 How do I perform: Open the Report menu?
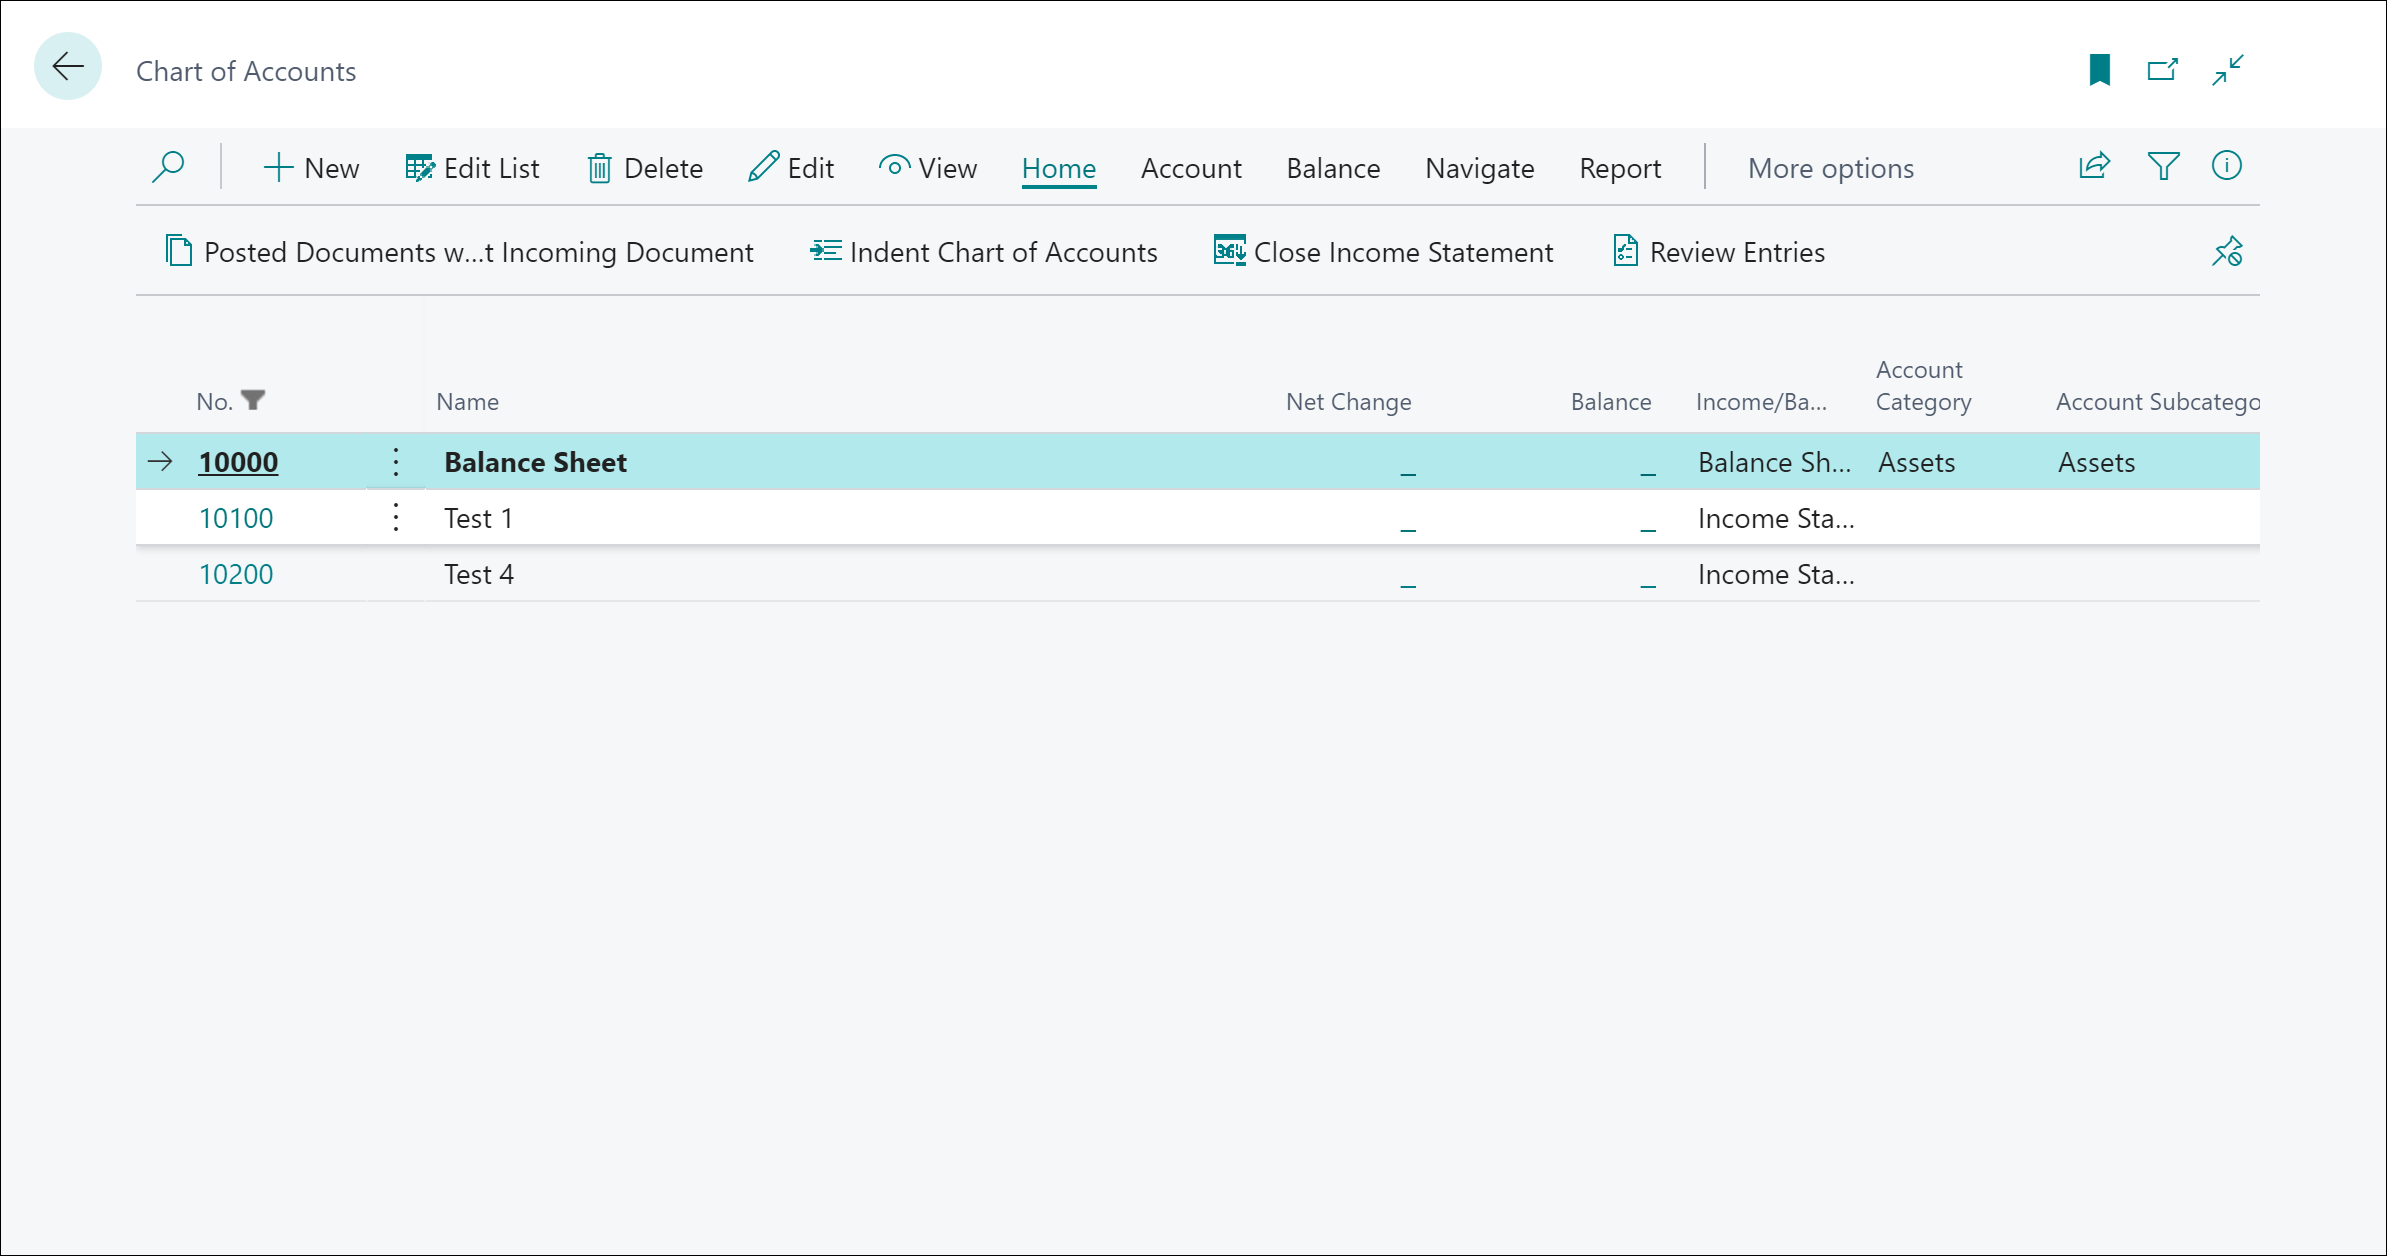click(1620, 168)
